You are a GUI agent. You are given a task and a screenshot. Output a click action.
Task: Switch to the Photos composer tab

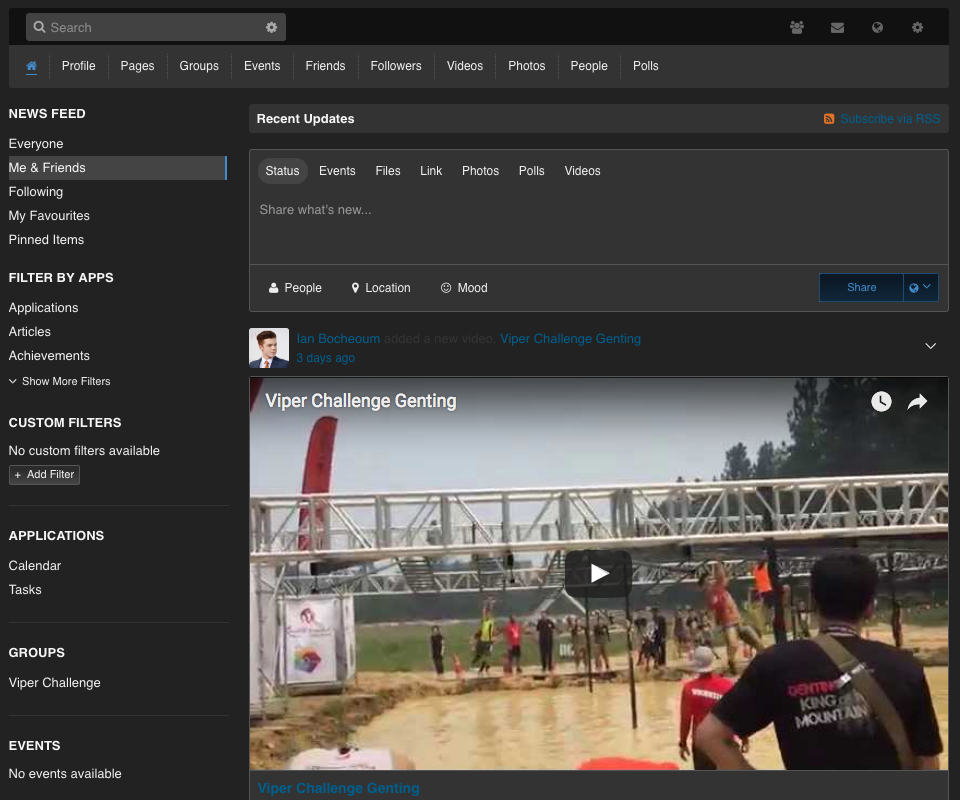480,171
